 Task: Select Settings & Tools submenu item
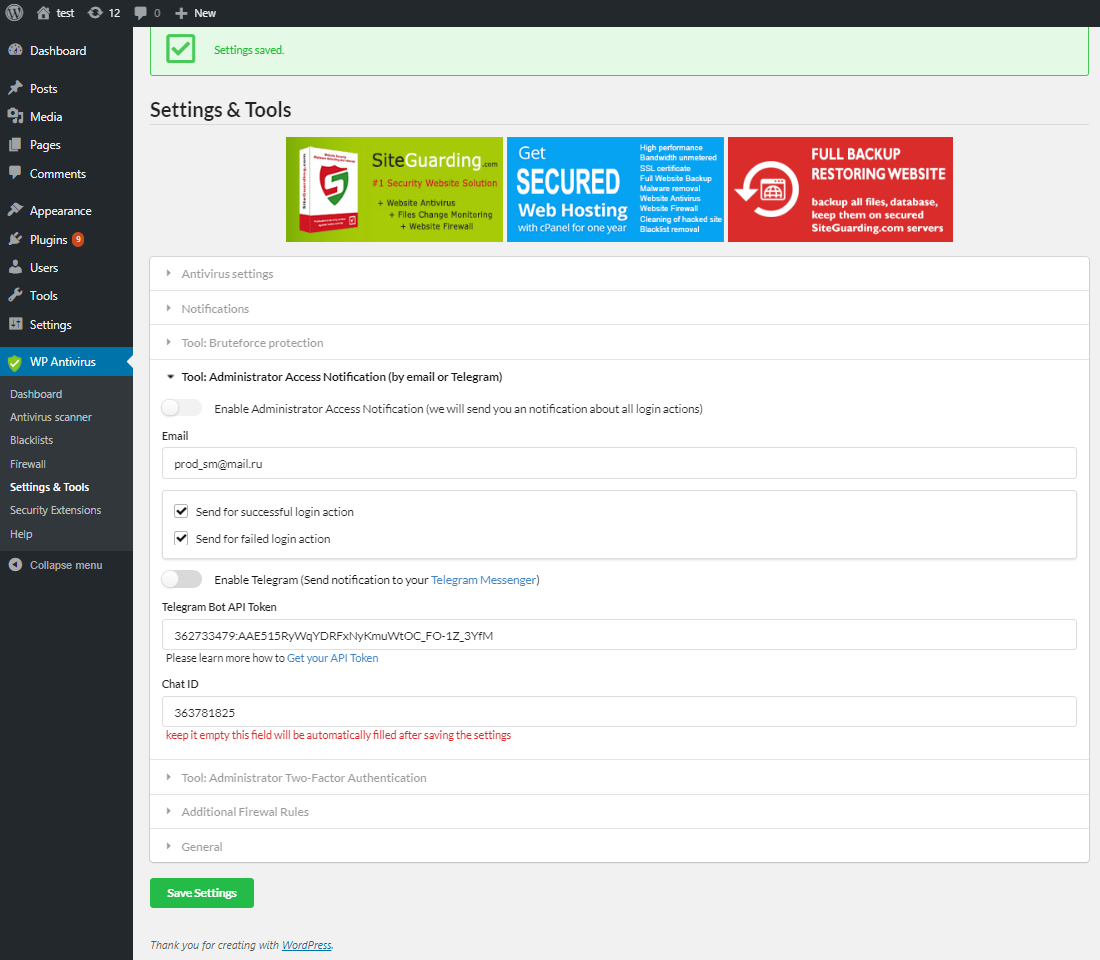pyautogui.click(x=49, y=487)
